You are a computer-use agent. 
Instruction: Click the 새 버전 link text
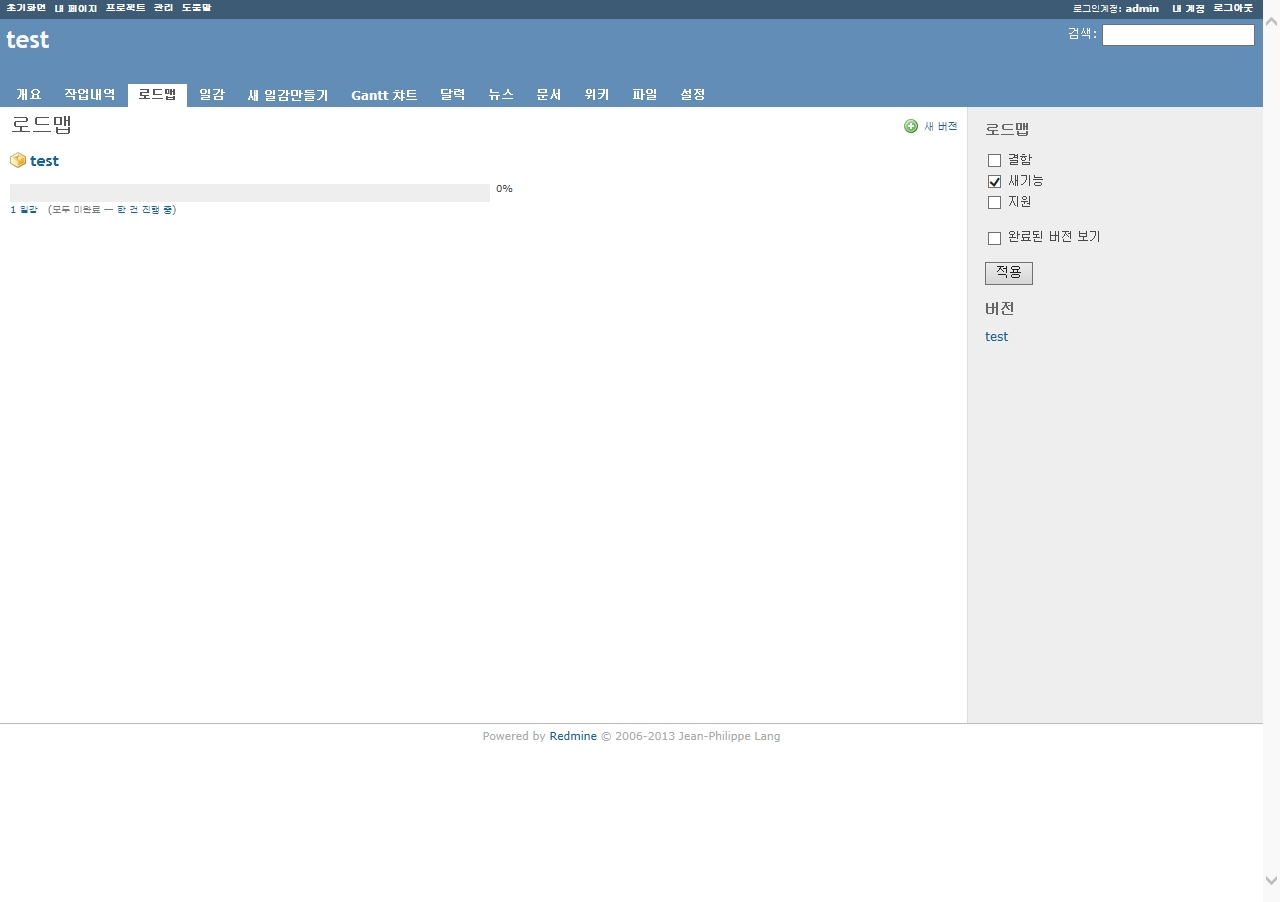(940, 126)
